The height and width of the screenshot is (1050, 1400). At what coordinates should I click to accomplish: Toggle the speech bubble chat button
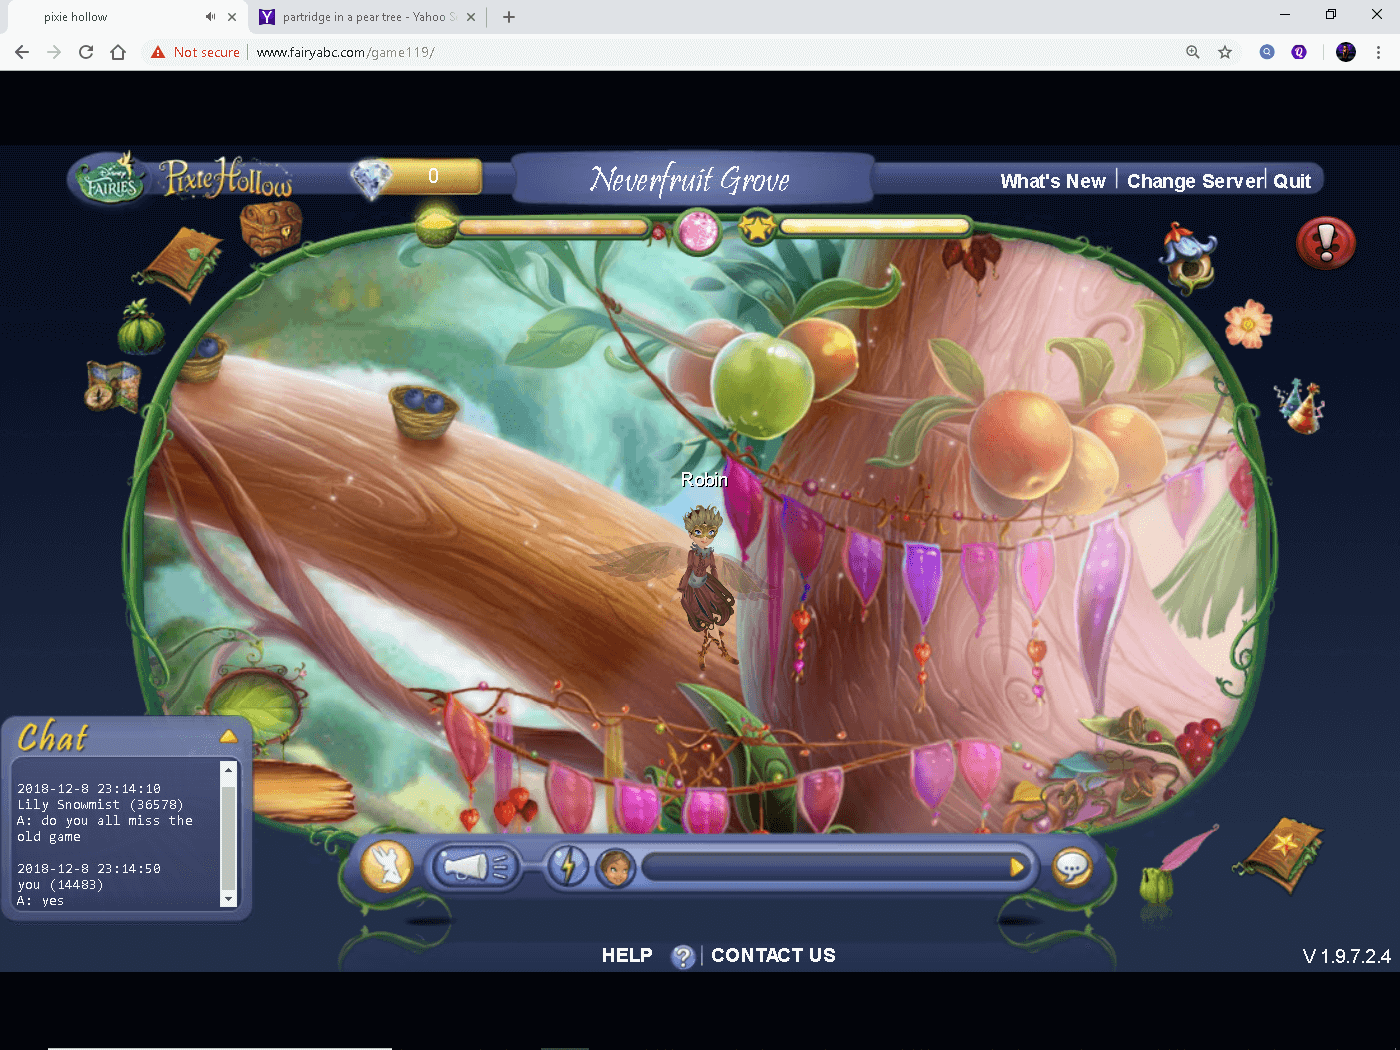1071,867
